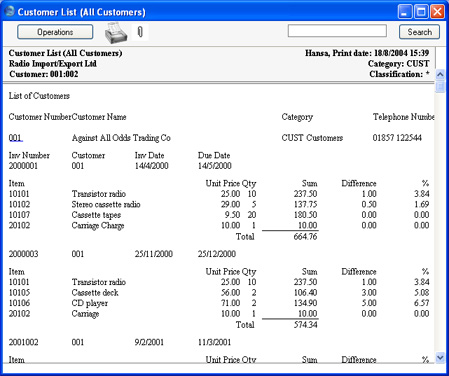Click unit price 9.50

click(232, 215)
